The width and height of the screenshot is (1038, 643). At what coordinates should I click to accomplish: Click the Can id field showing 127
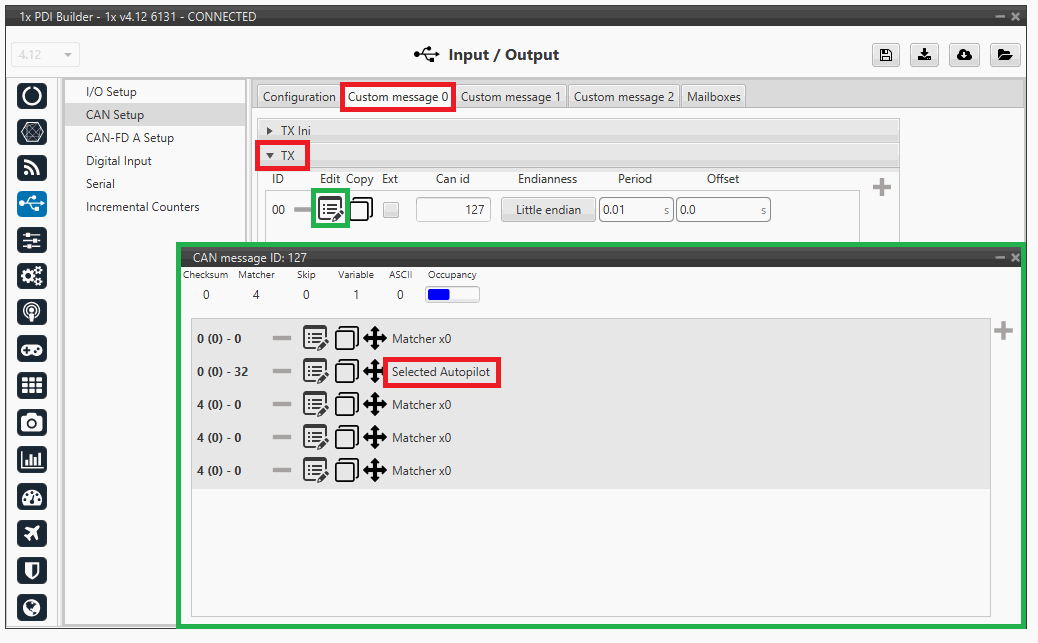453,210
